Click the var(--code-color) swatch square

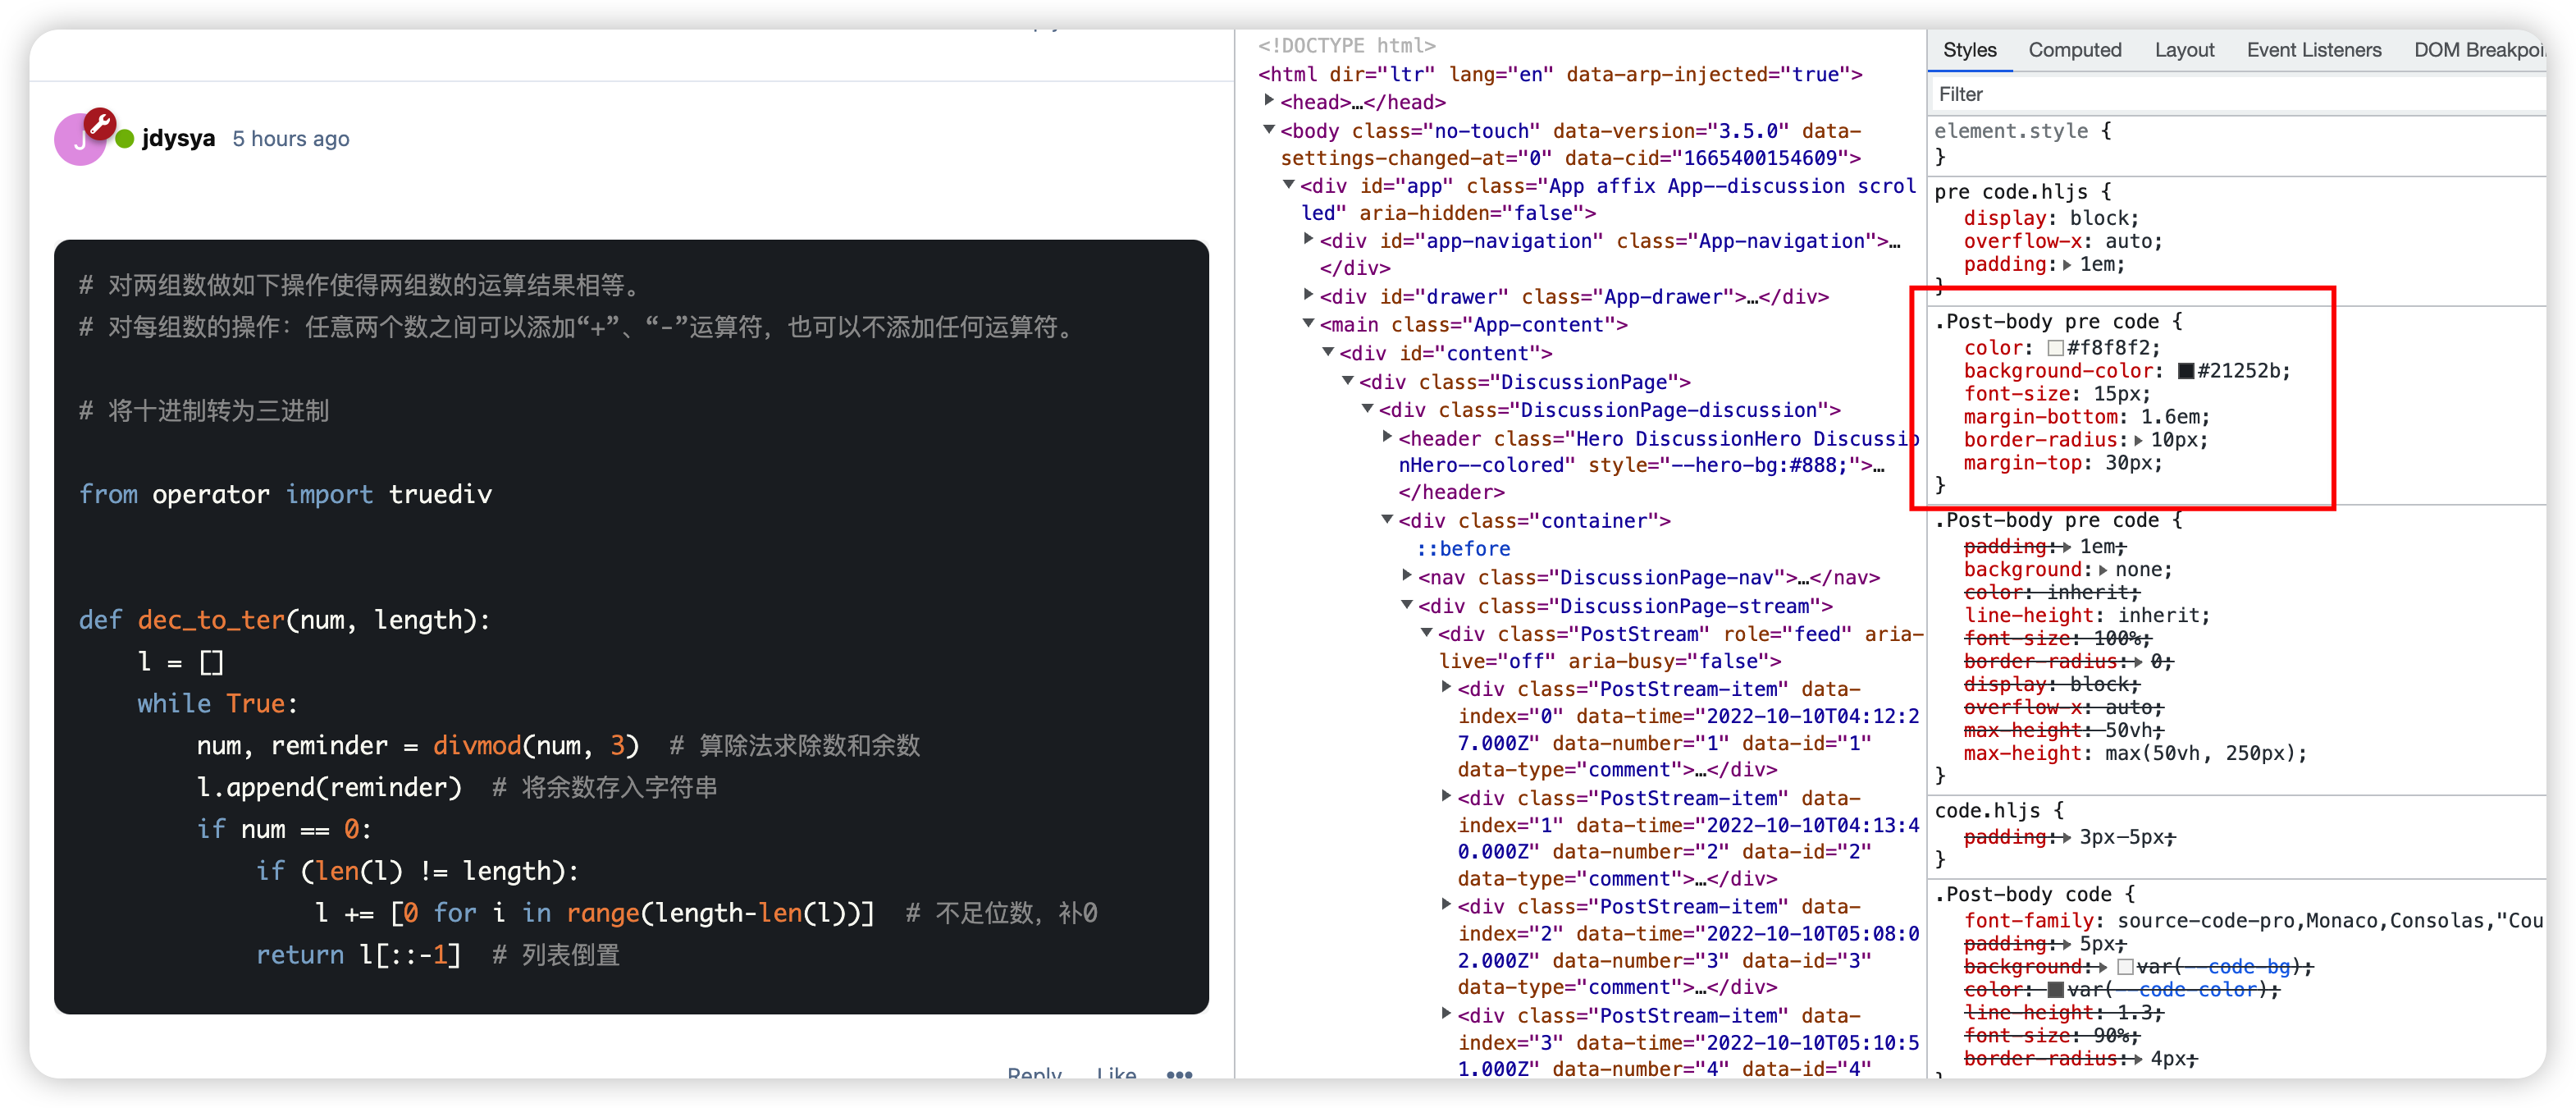pos(2055,990)
